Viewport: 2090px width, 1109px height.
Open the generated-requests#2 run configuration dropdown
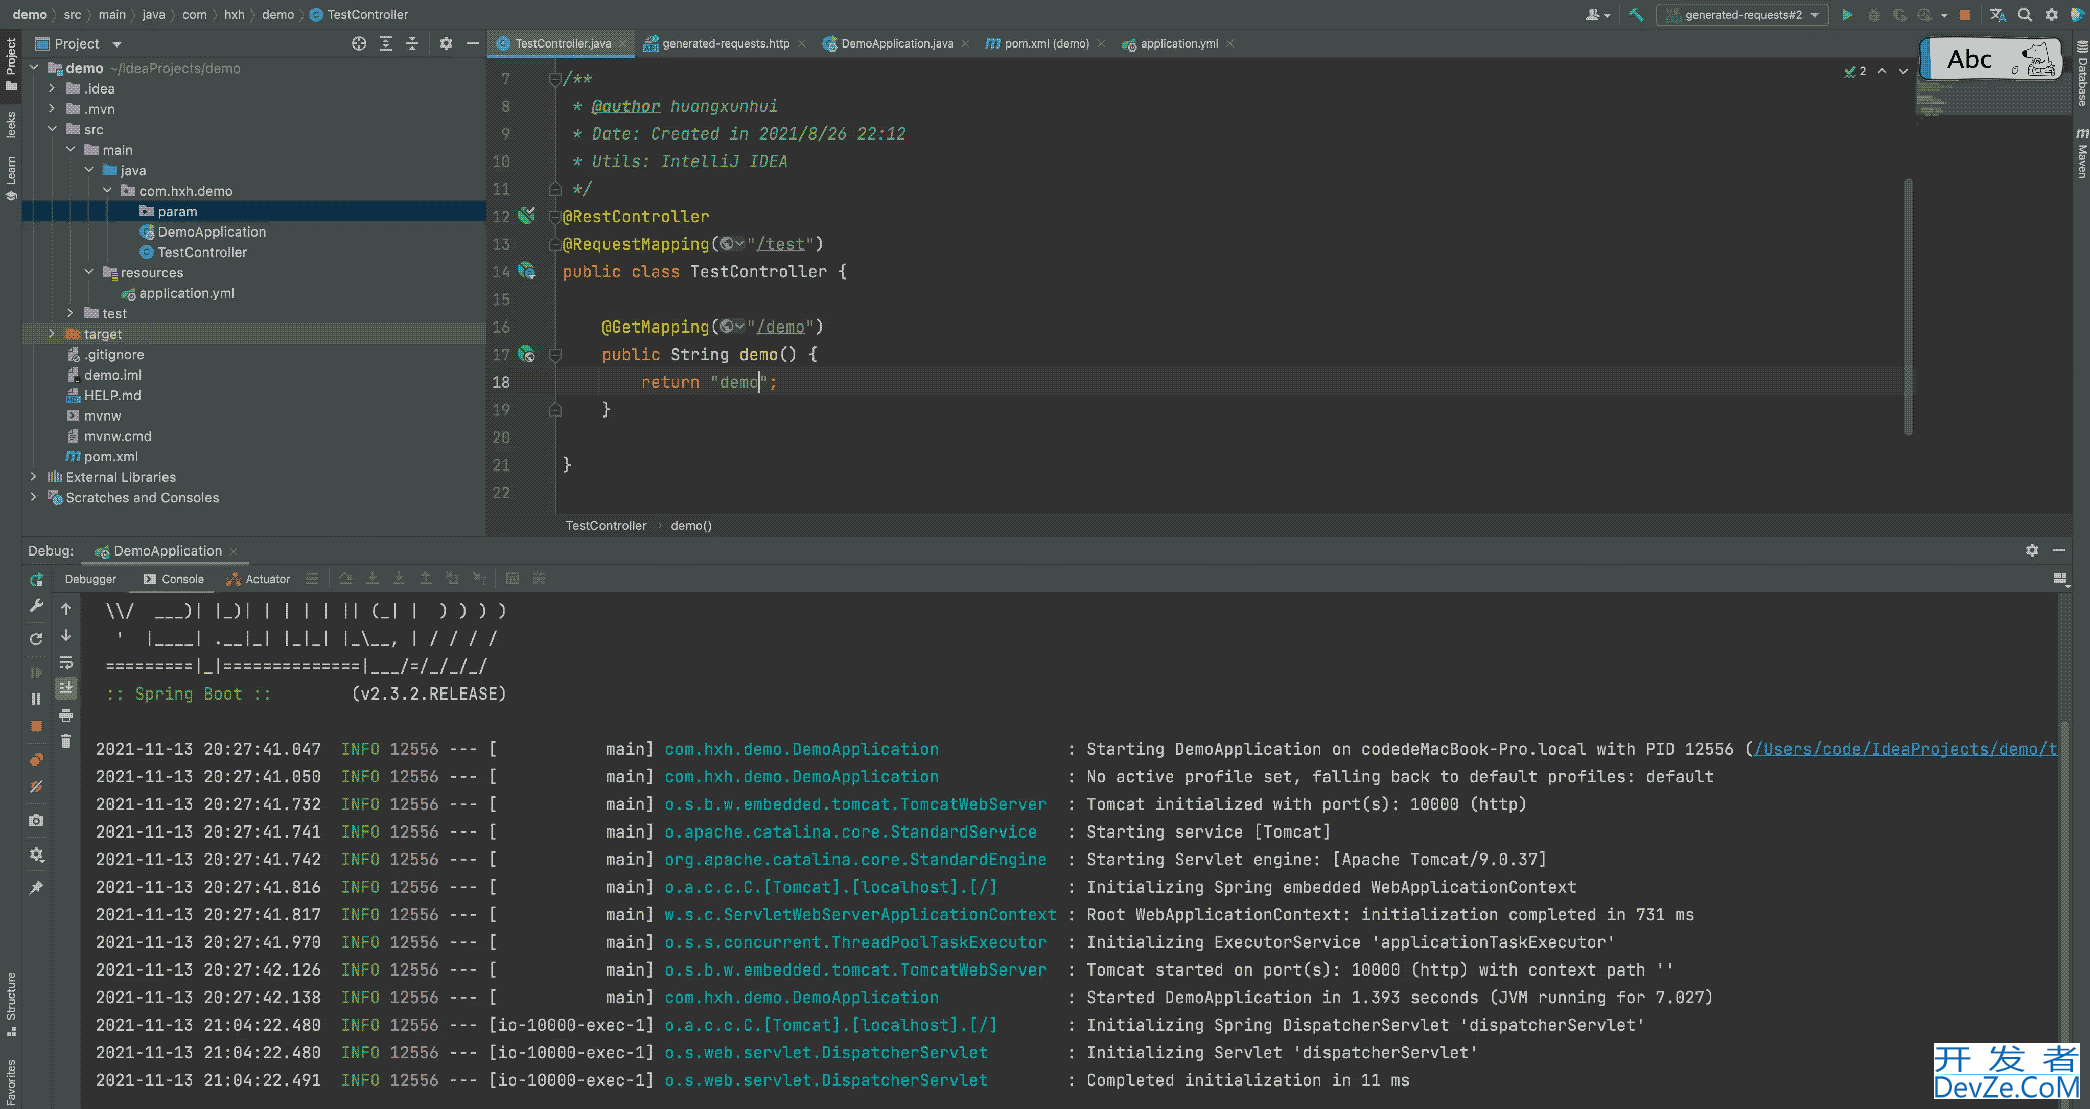tap(1742, 15)
